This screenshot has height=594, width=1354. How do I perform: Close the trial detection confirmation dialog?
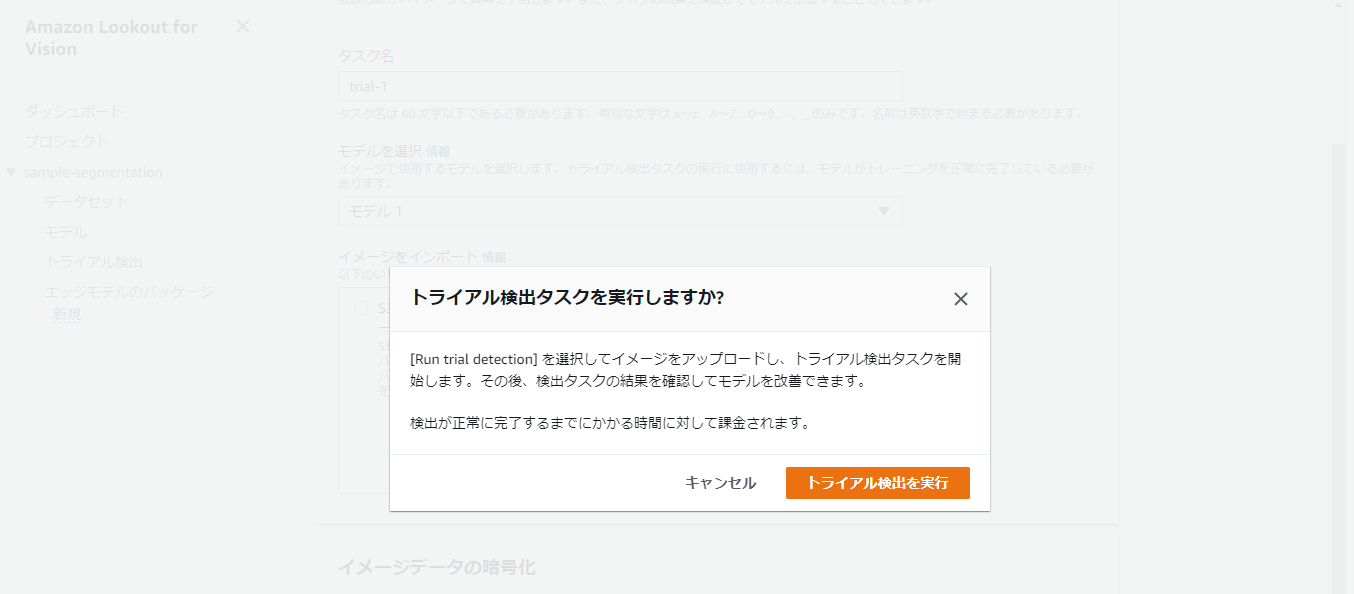(961, 299)
